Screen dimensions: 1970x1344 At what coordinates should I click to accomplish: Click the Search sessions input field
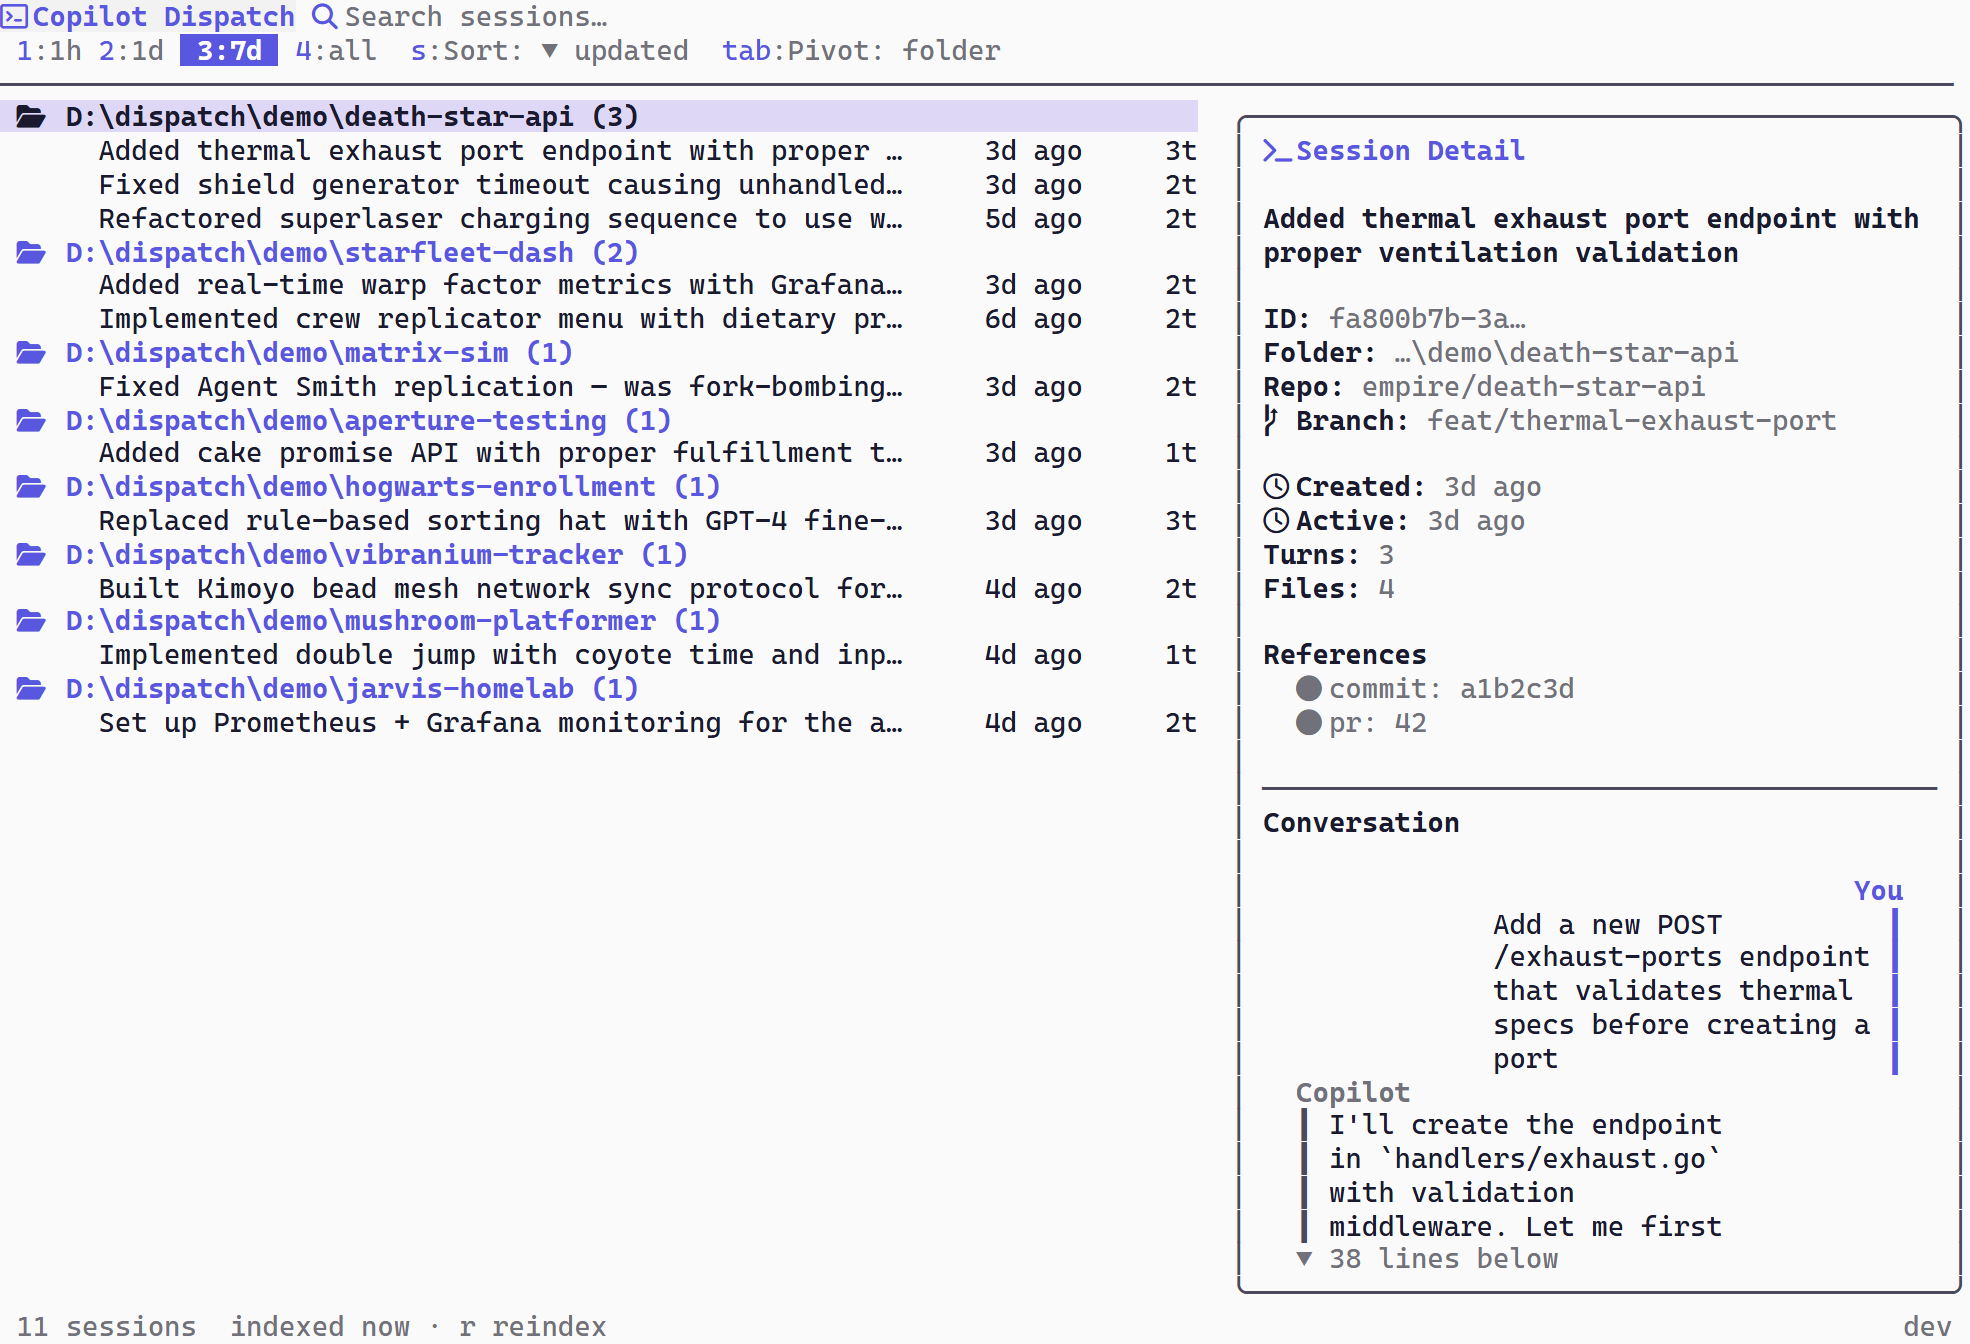click(476, 17)
